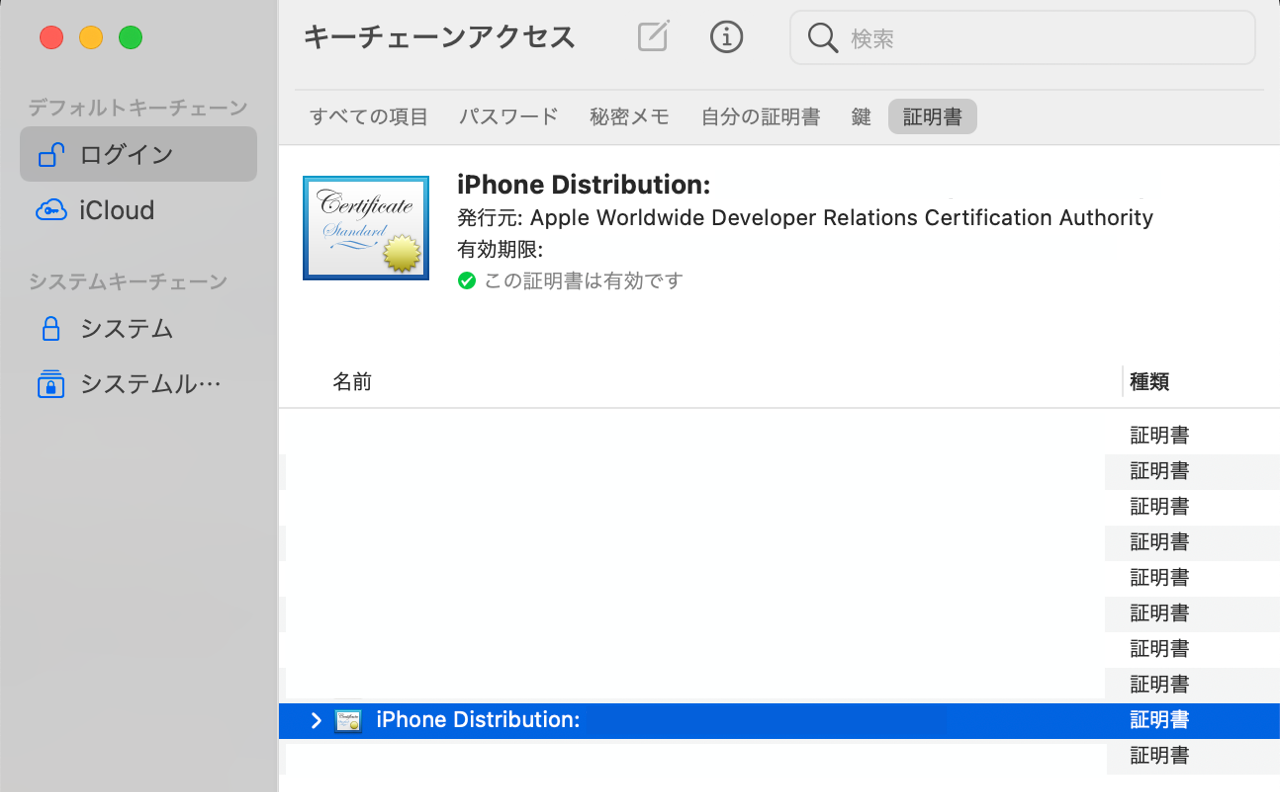Sort entries by the 種類 column
Screen dimensions: 1280x792
coord(1149,382)
